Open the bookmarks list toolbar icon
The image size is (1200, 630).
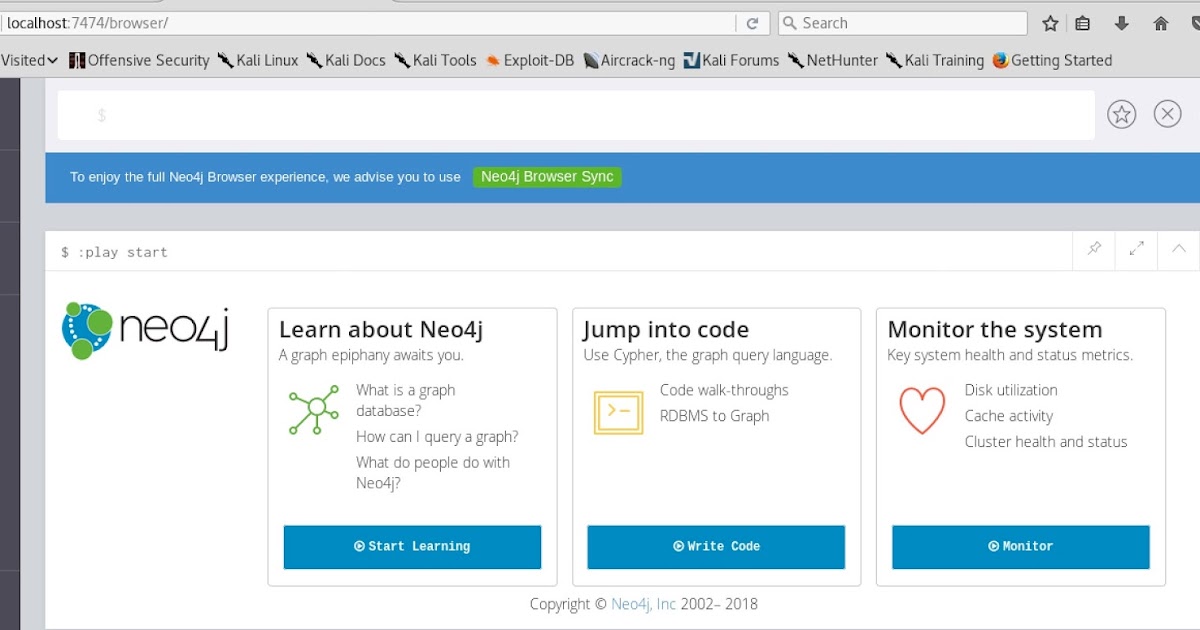pyautogui.click(x=1083, y=23)
